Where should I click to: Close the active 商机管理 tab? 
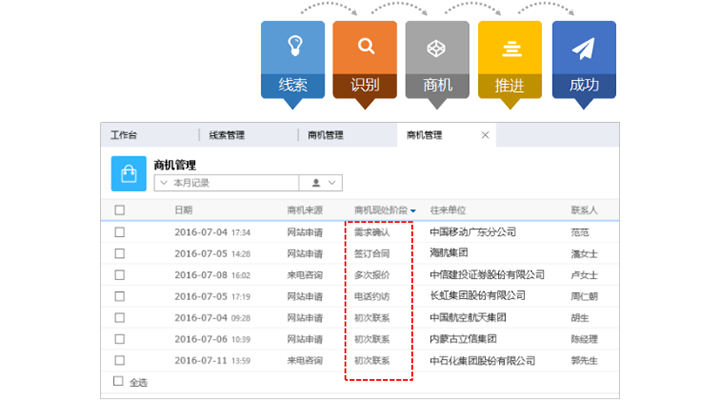(x=485, y=135)
